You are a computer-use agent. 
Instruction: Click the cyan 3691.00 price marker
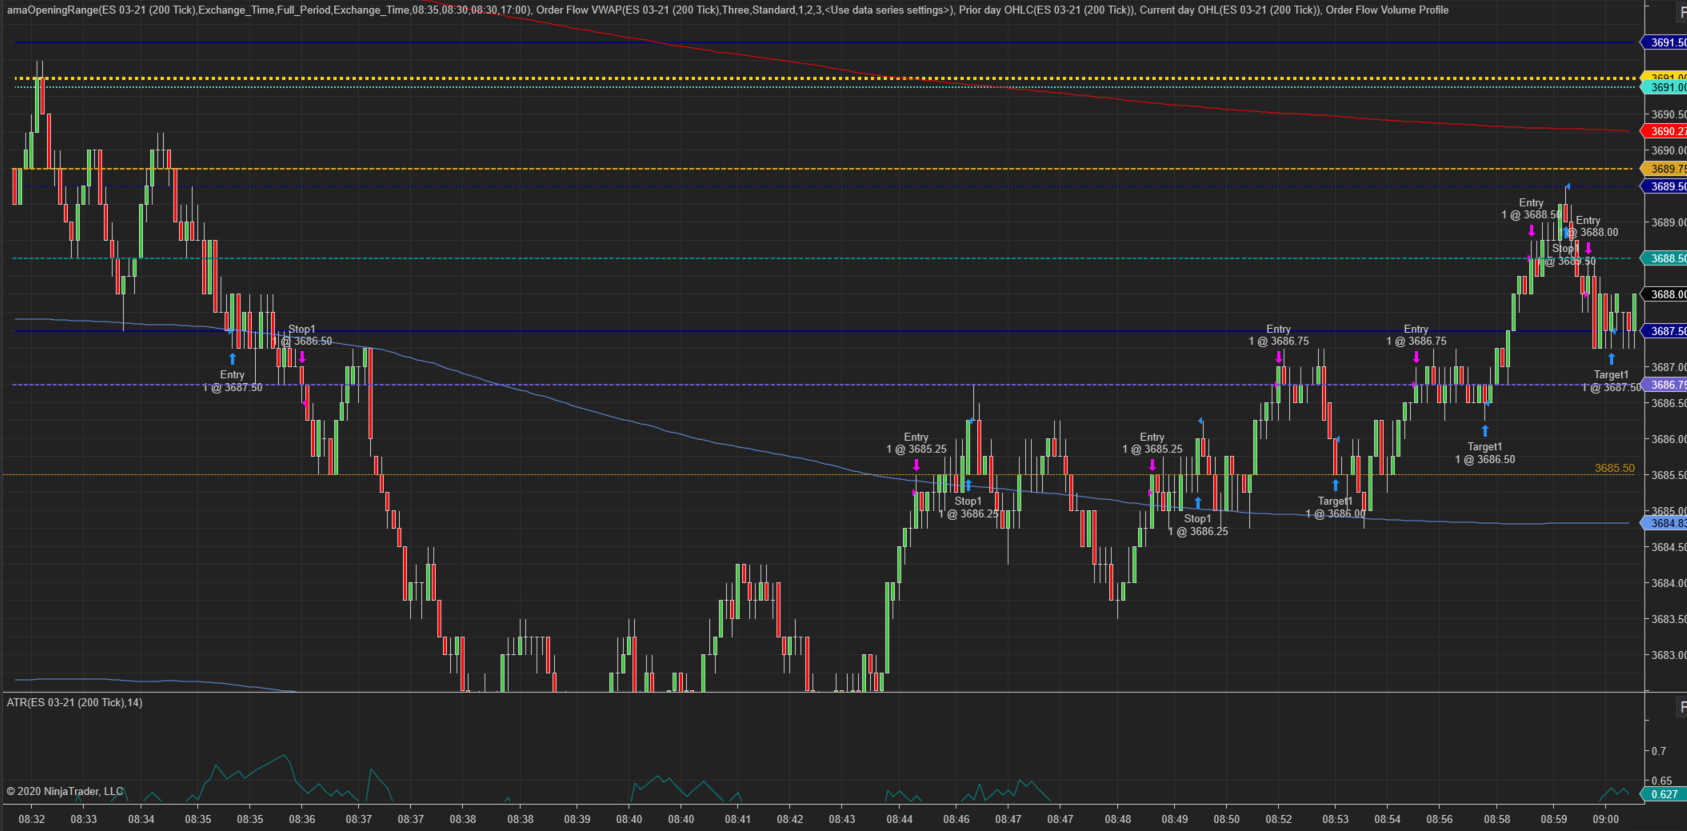tap(1665, 88)
